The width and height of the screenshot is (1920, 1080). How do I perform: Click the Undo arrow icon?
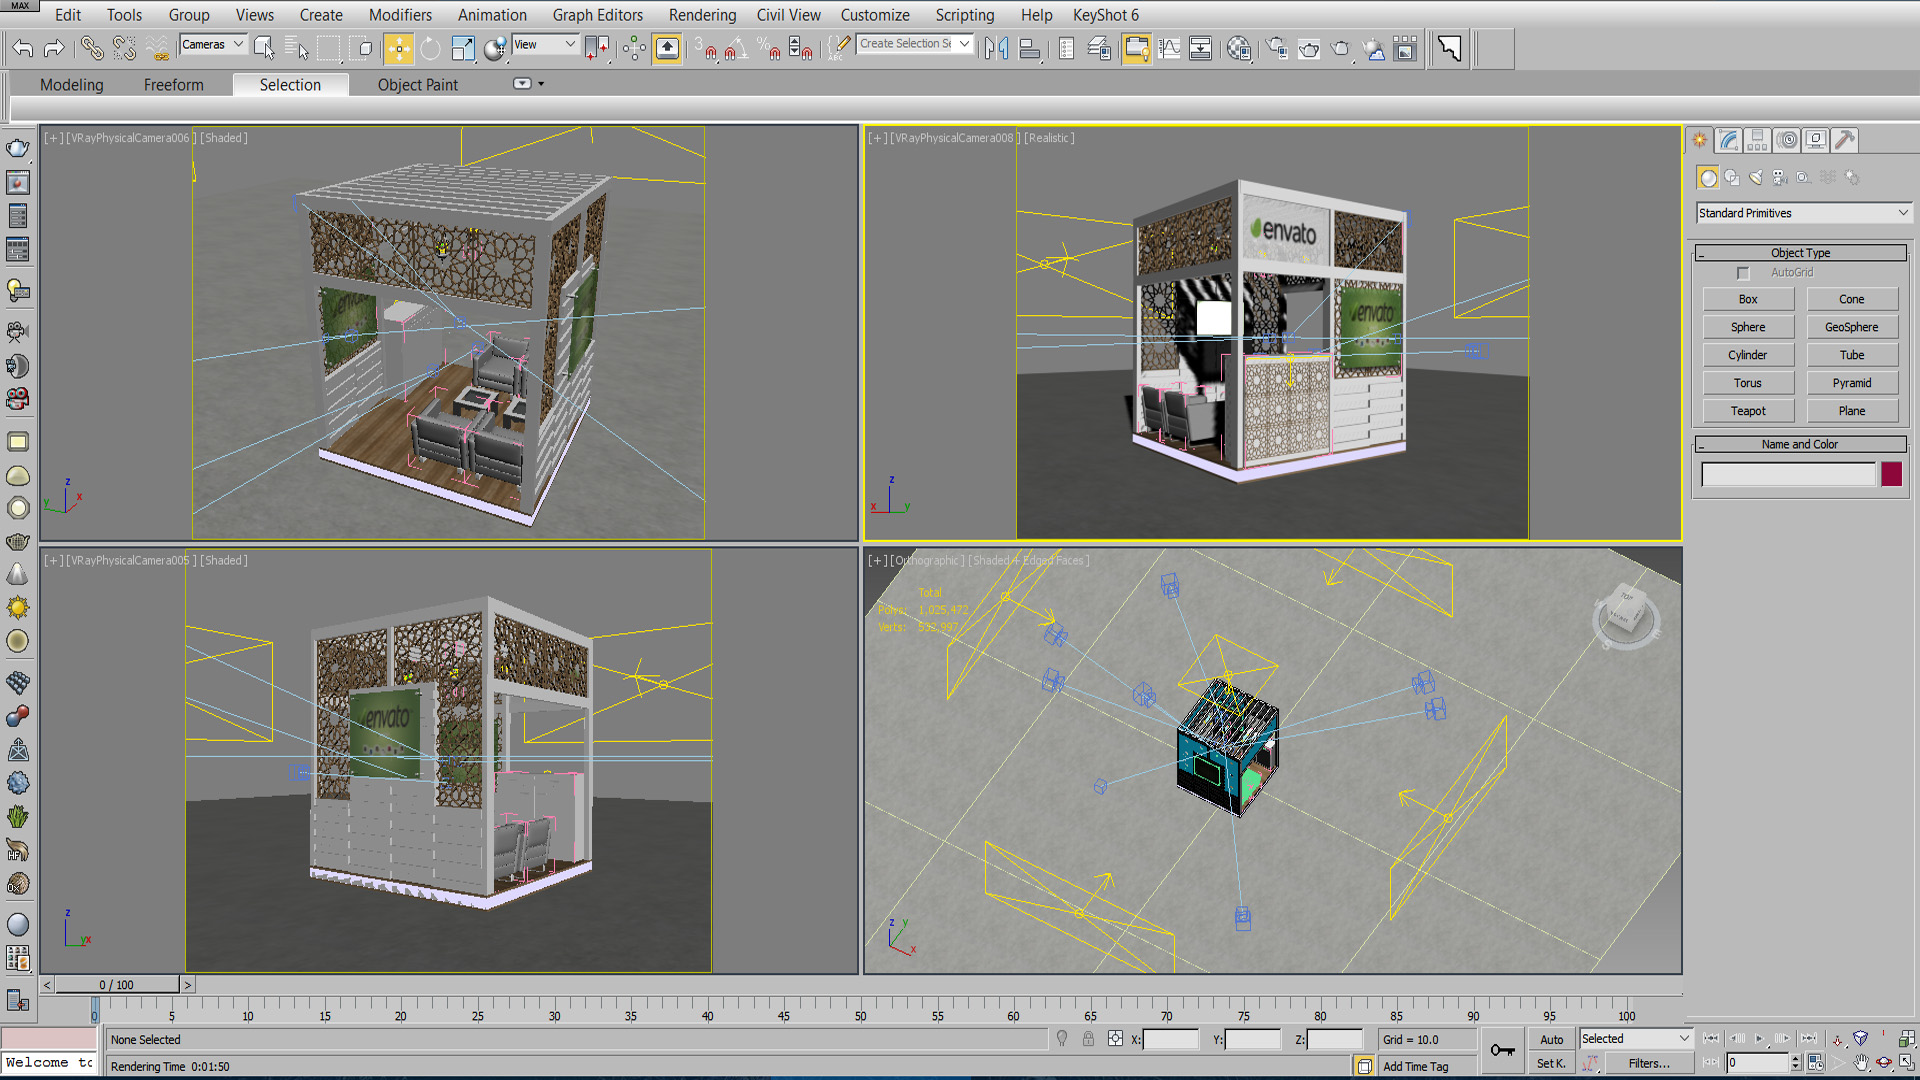pyautogui.click(x=23, y=48)
